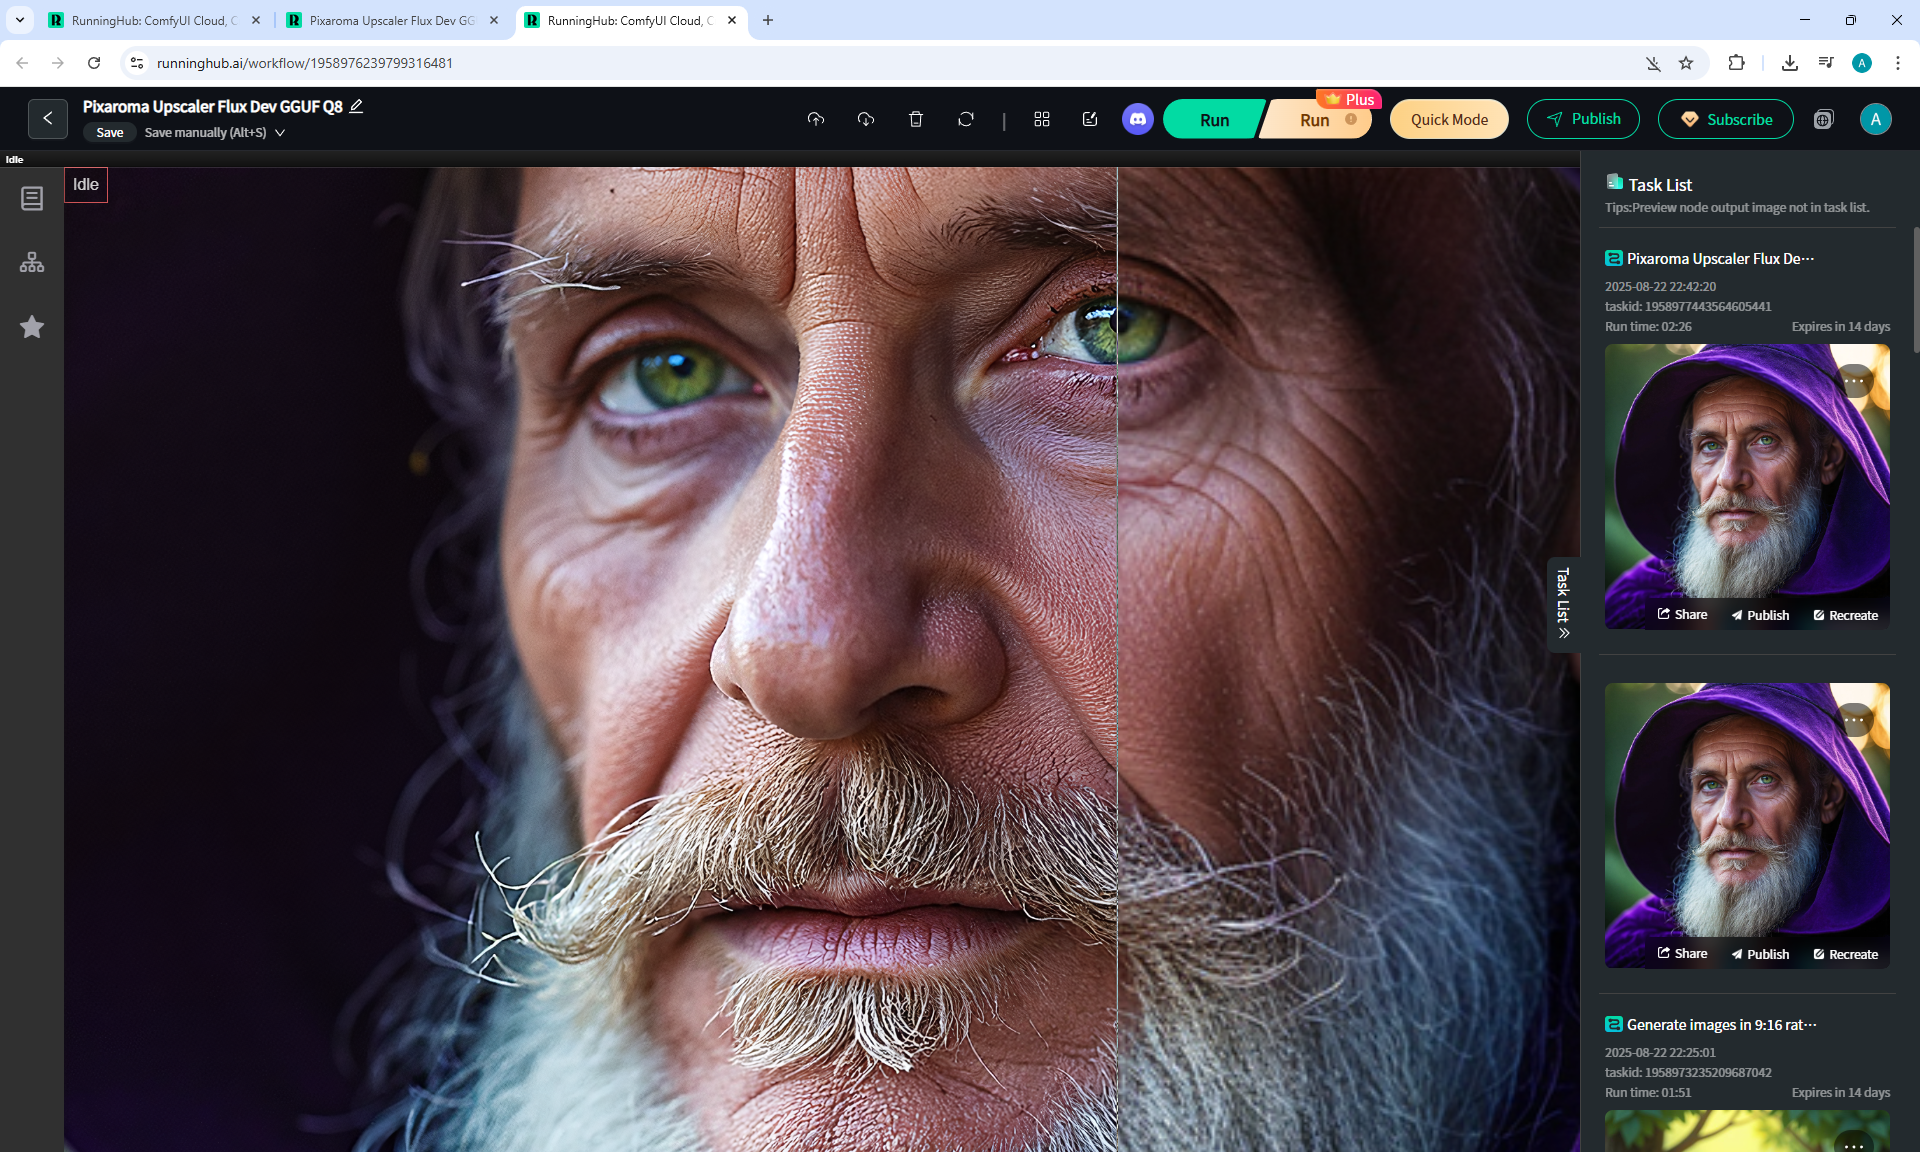Open the node tree sidebar icon
The image size is (1920, 1152).
(x=32, y=263)
